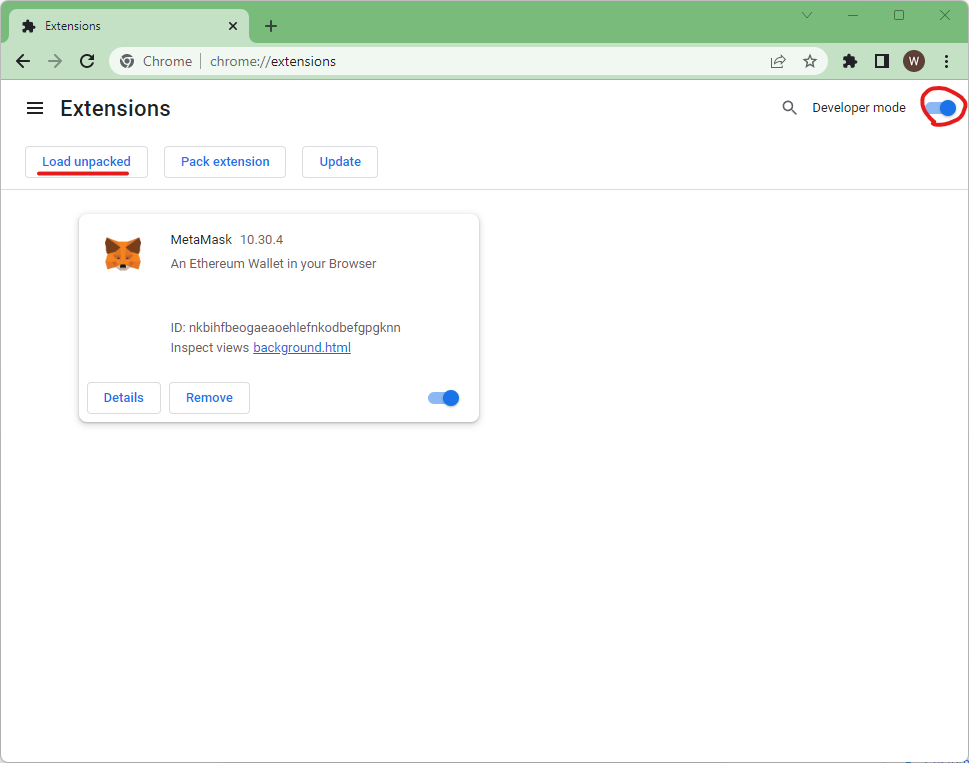Open the side panel icon next to profile
Viewport: 969px width, 763px height.
point(881,61)
